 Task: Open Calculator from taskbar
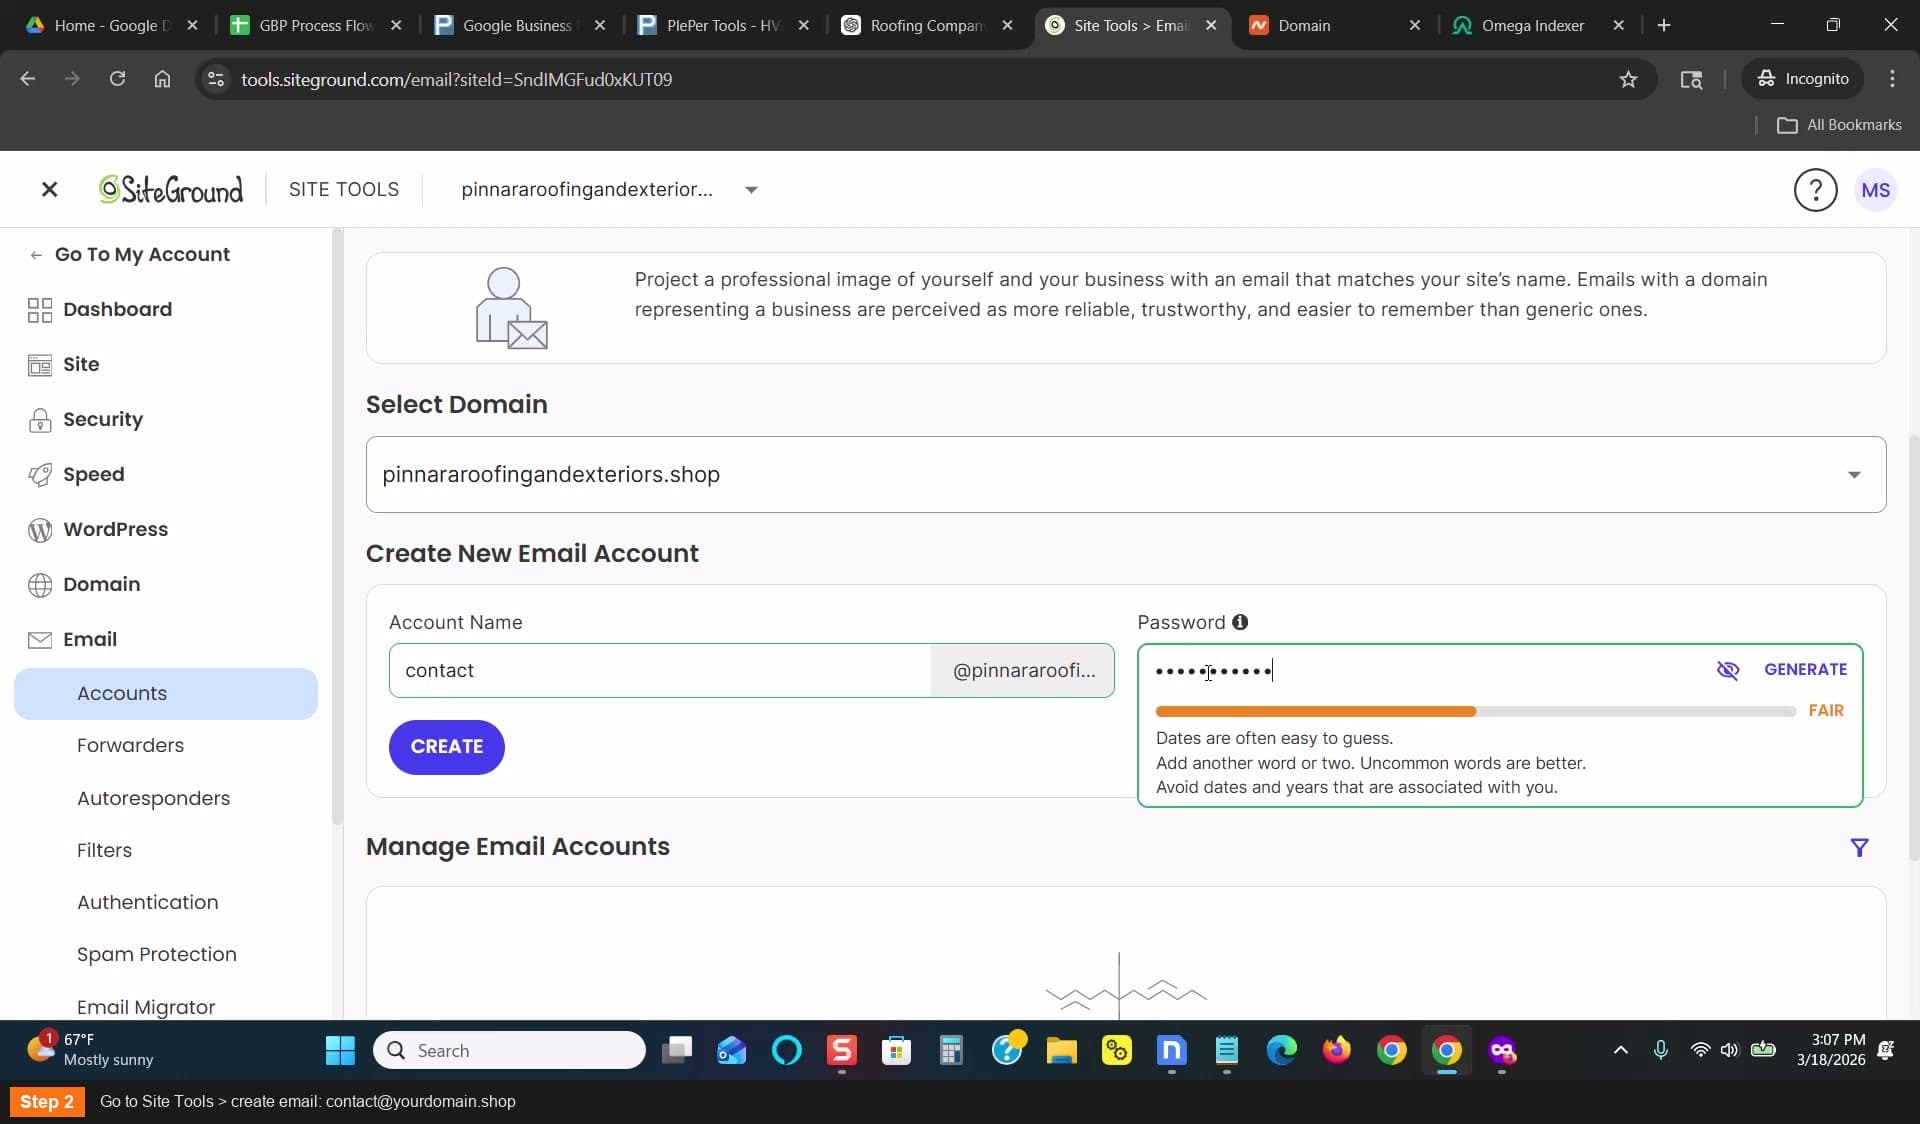951,1050
